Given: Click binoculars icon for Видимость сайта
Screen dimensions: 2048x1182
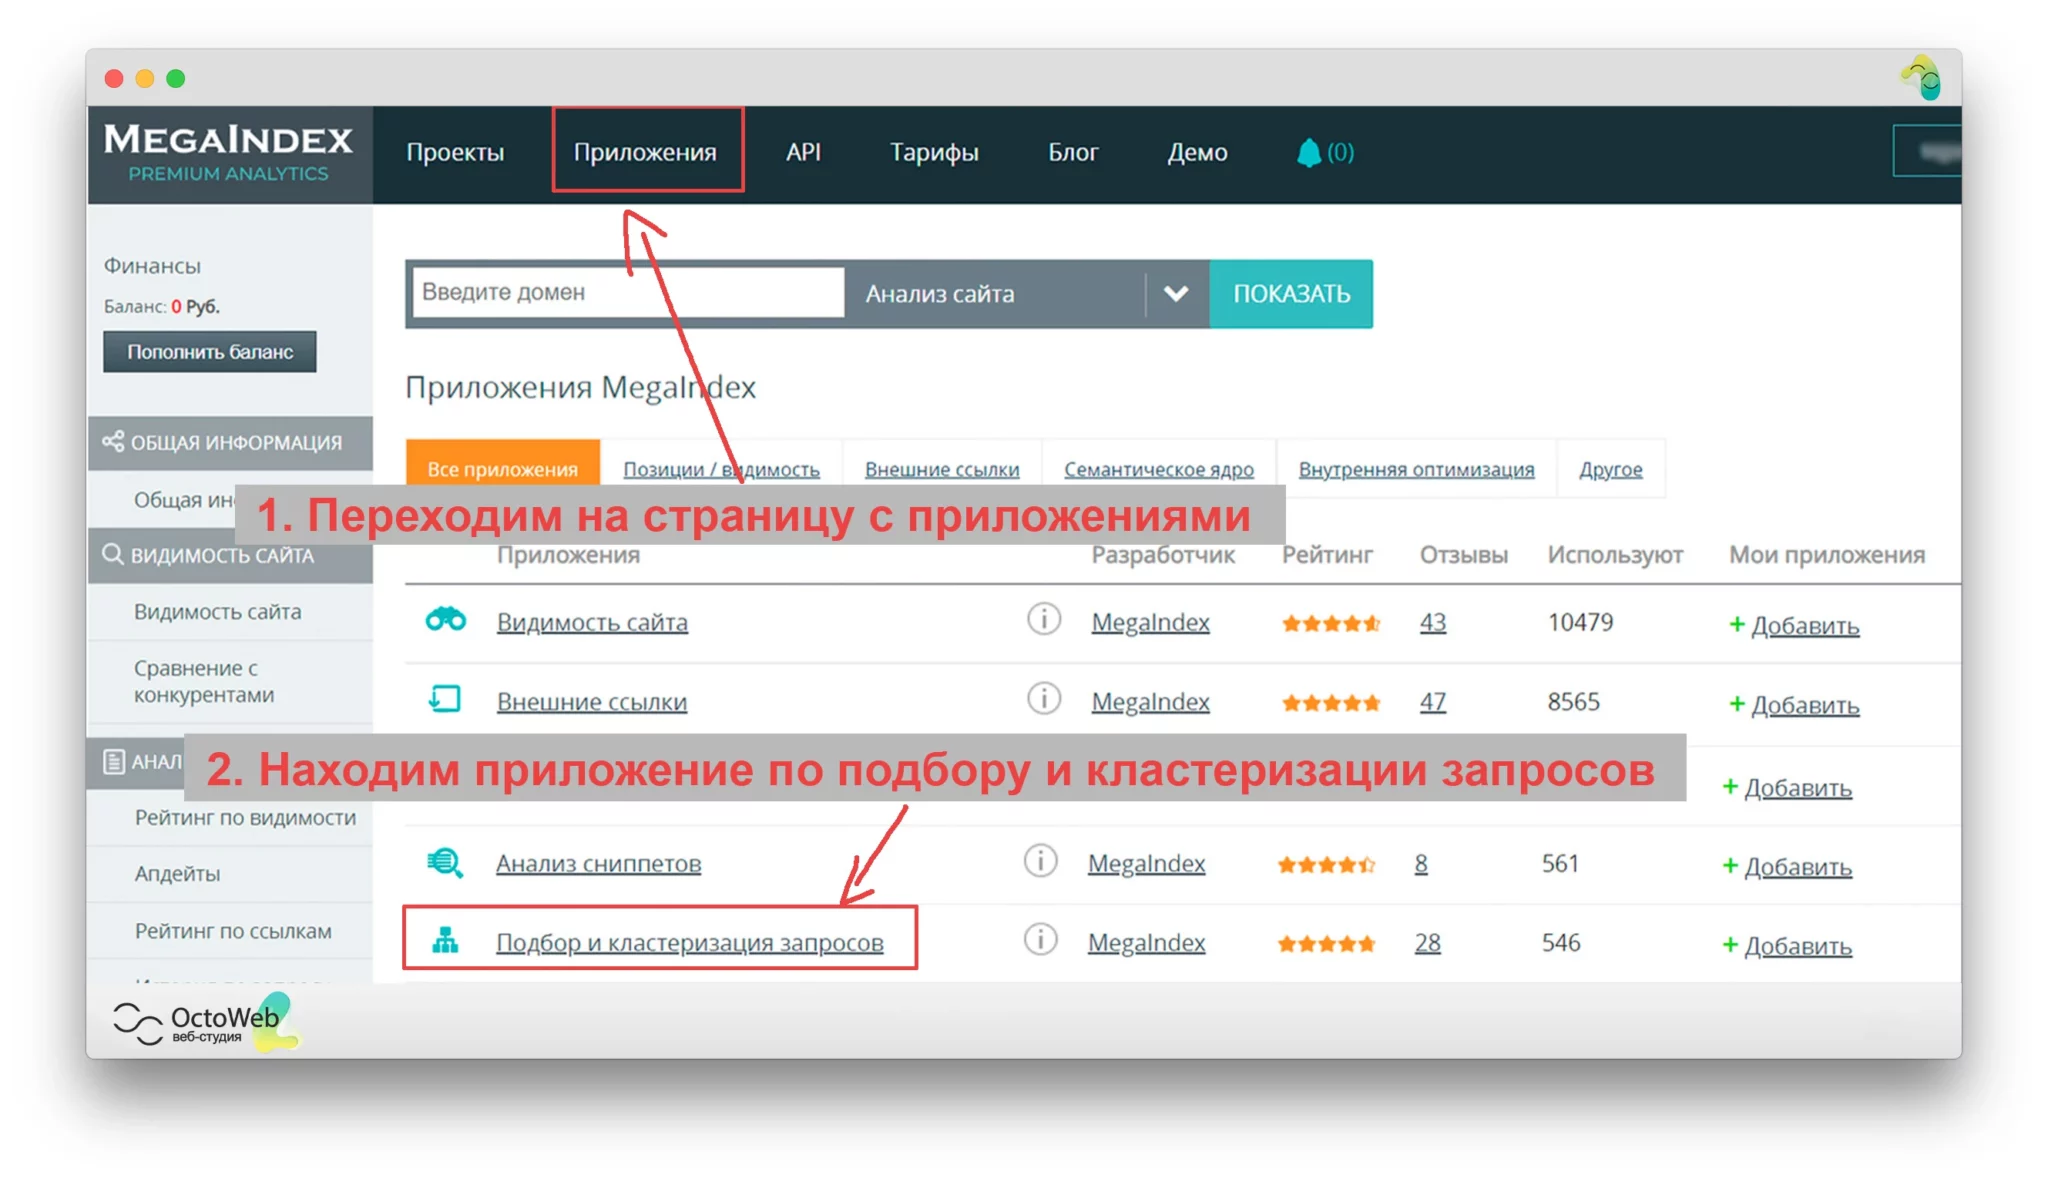Looking at the screenshot, I should point(445,620).
